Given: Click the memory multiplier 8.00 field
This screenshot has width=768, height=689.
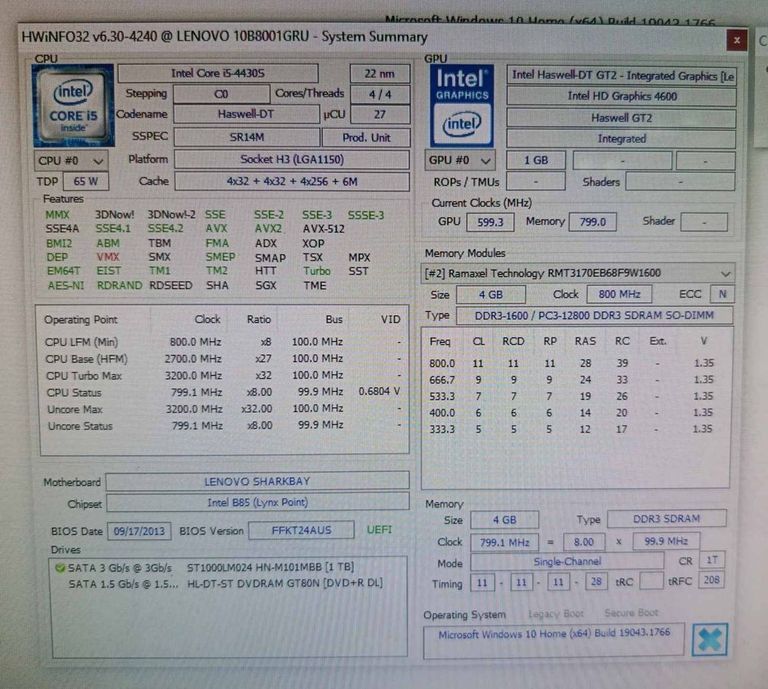Looking at the screenshot, I should 583,542.
